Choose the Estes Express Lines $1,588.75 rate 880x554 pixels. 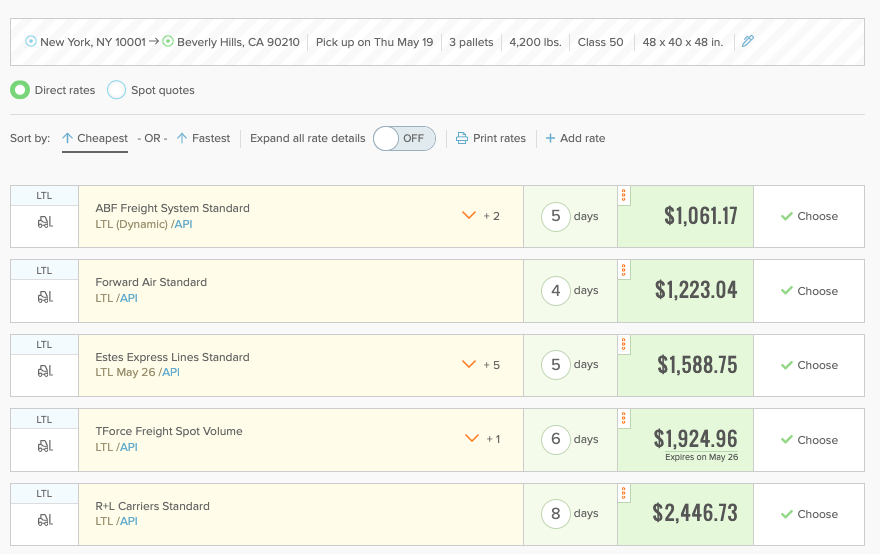[x=809, y=365]
